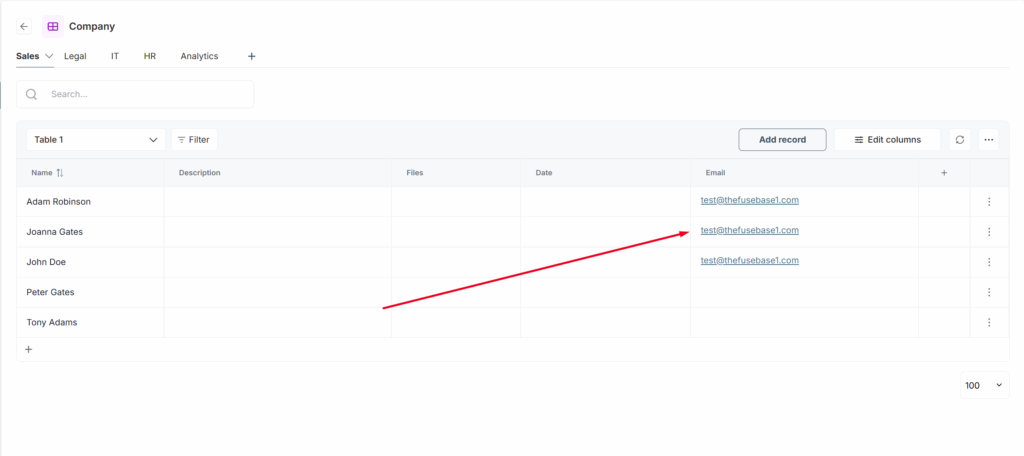Click the Edit columns button
1024x456 pixels.
click(x=887, y=140)
